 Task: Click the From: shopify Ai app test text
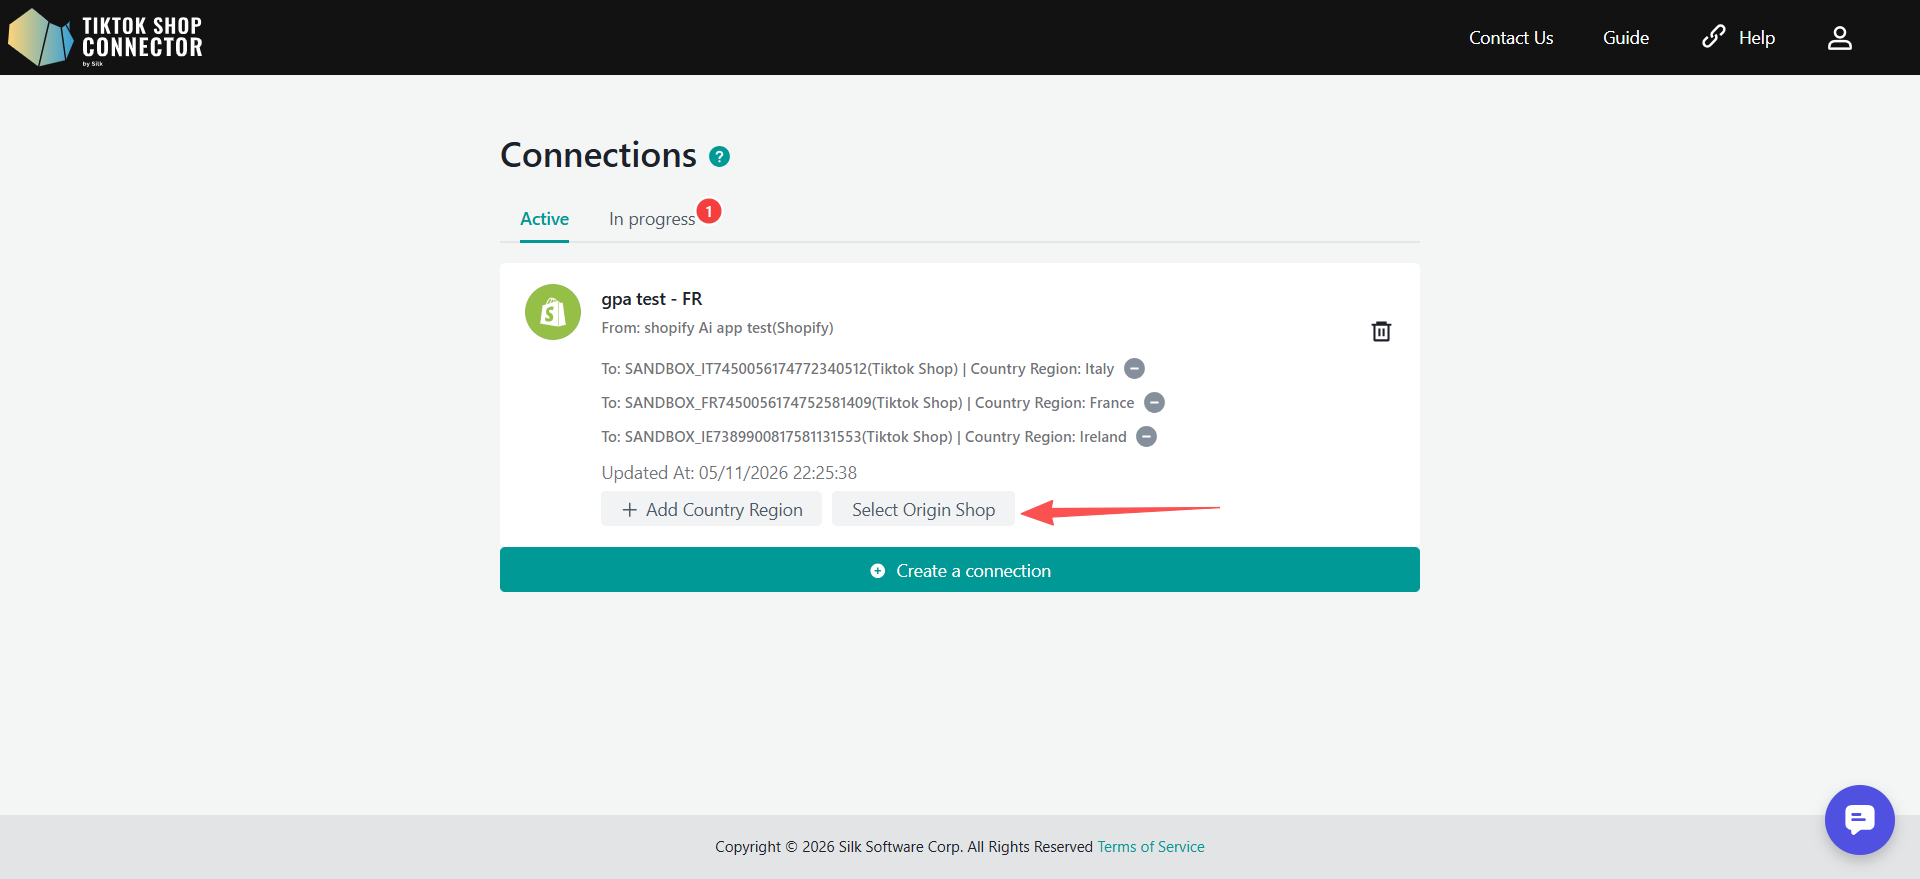[717, 328]
